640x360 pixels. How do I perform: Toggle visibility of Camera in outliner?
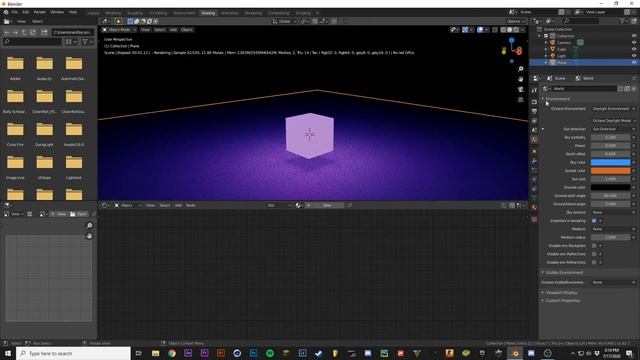tap(634, 42)
